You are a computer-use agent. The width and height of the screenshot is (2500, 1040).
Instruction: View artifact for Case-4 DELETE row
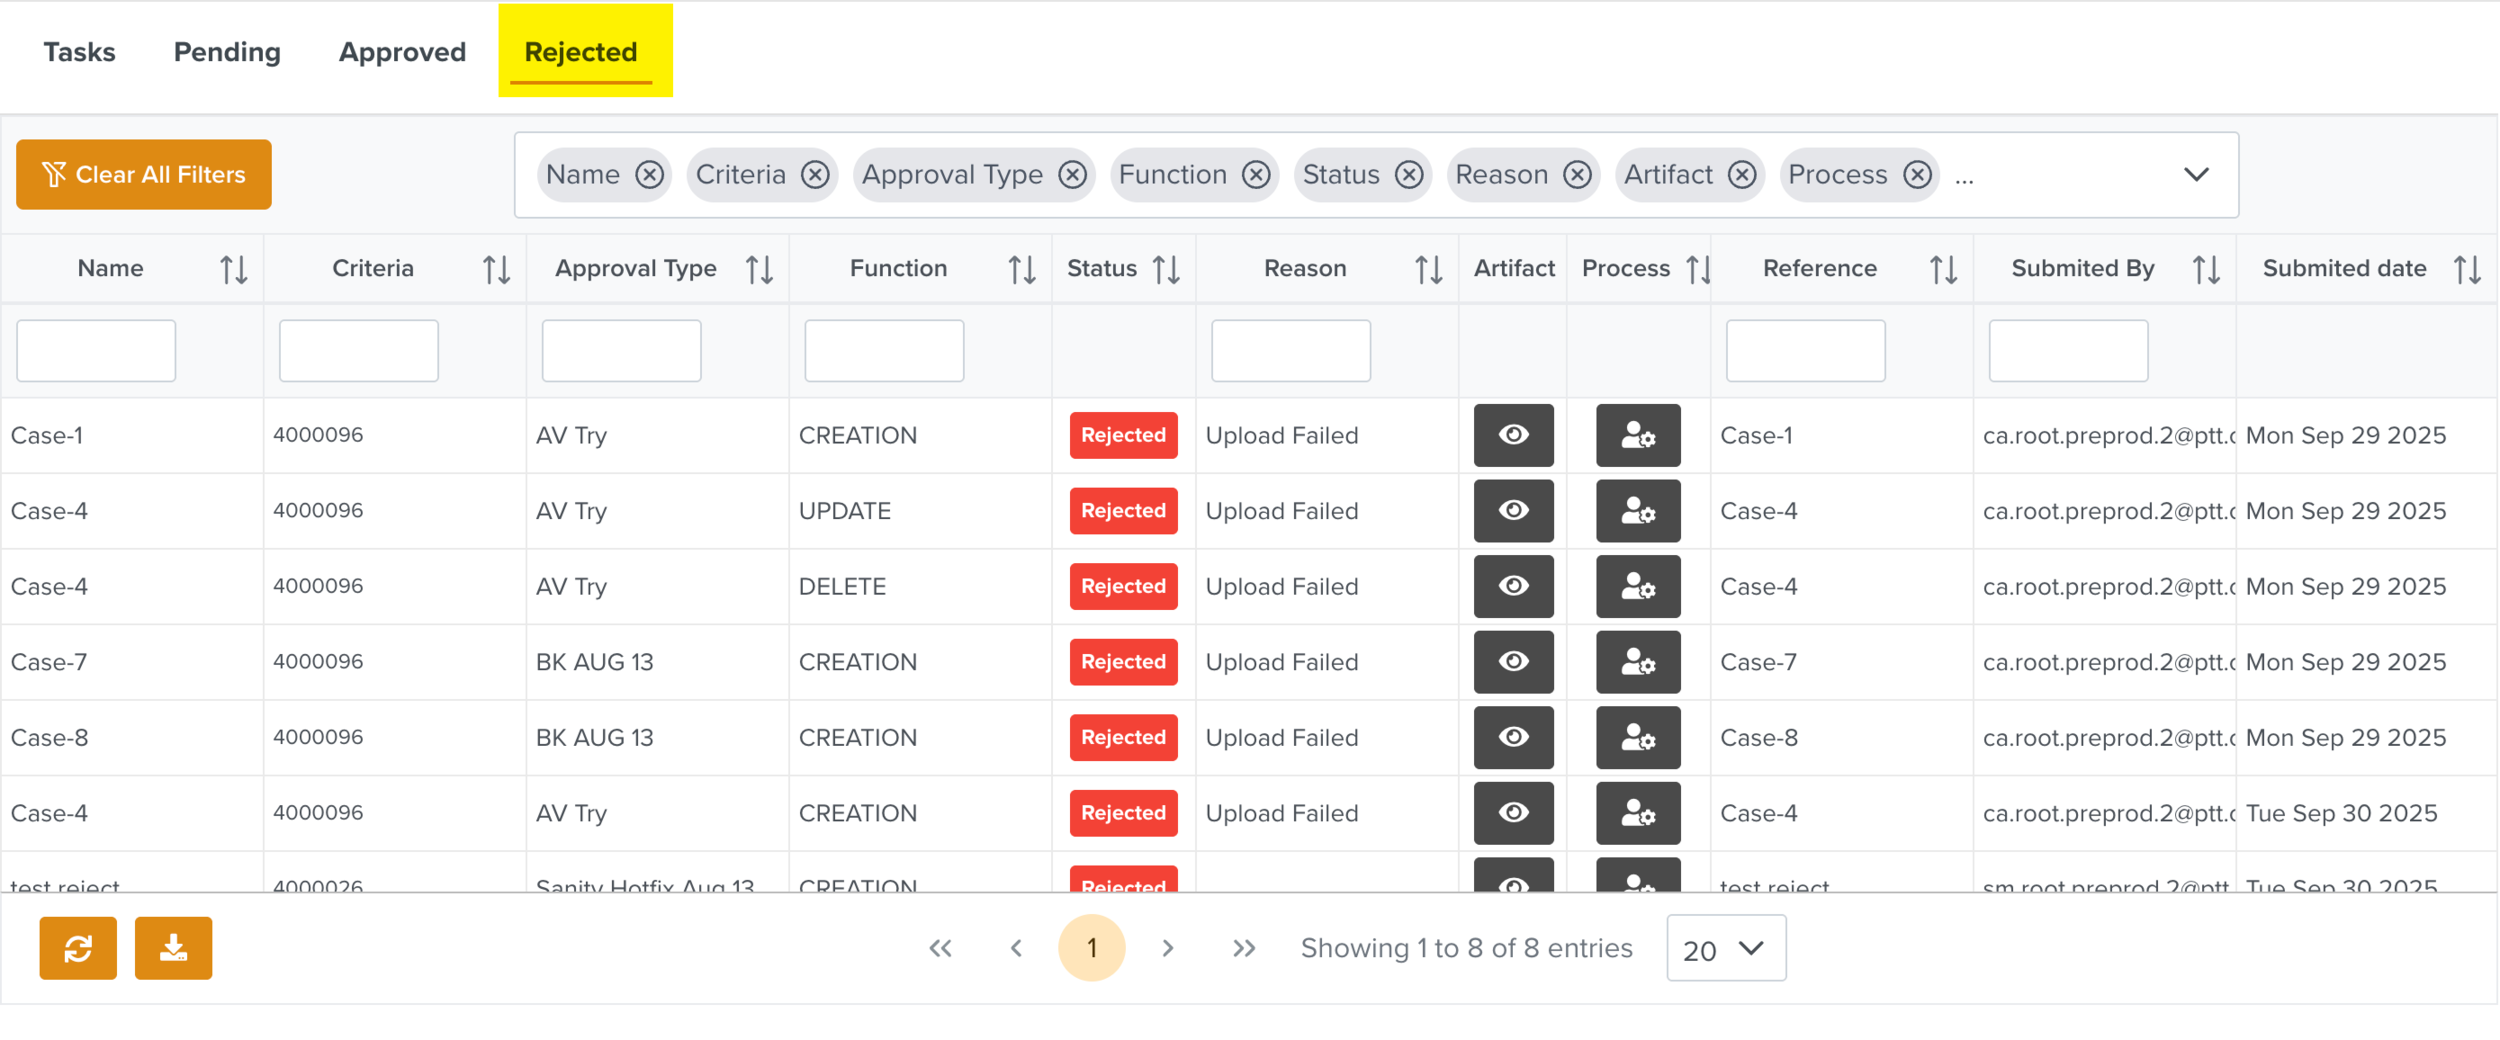pyautogui.click(x=1513, y=586)
